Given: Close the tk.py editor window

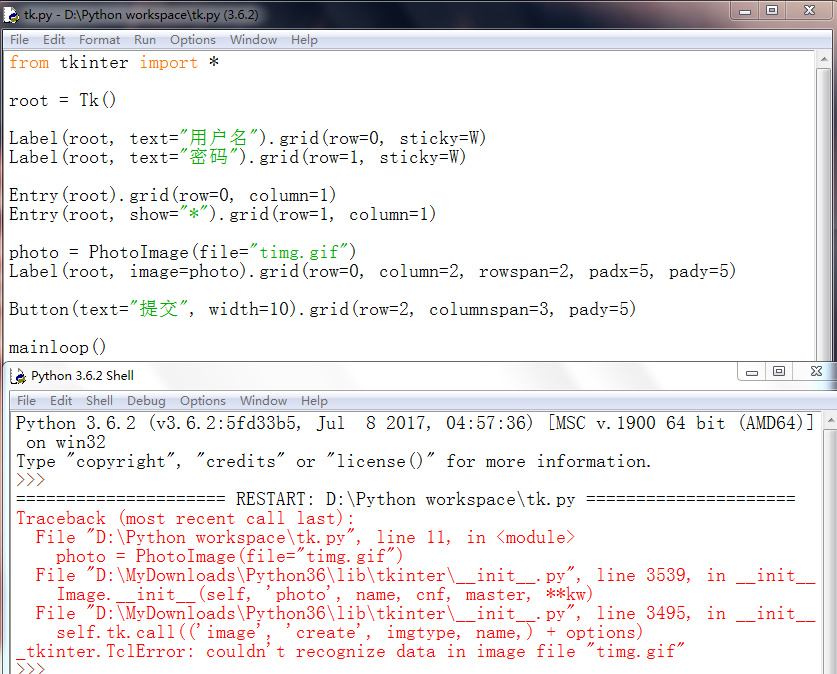Looking at the screenshot, I should tap(810, 11).
